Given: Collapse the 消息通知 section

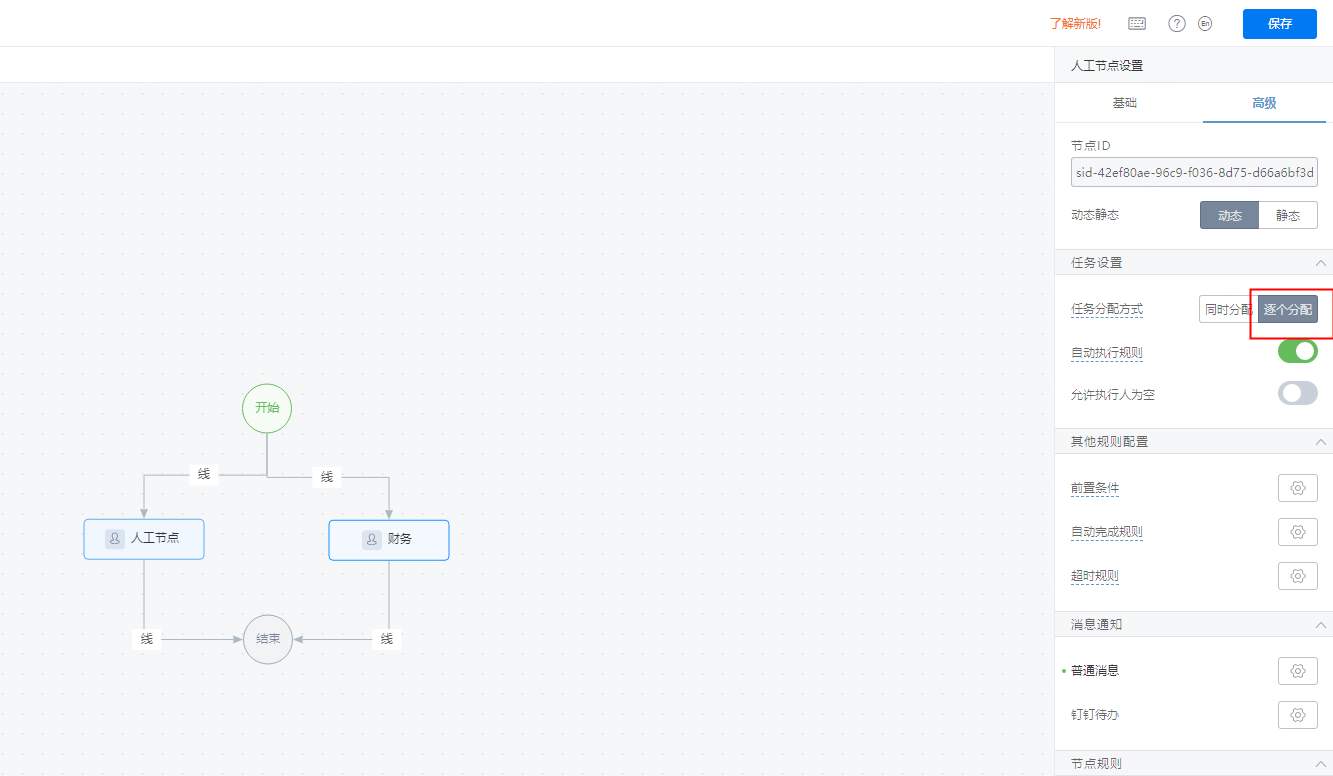Looking at the screenshot, I should (x=1322, y=625).
